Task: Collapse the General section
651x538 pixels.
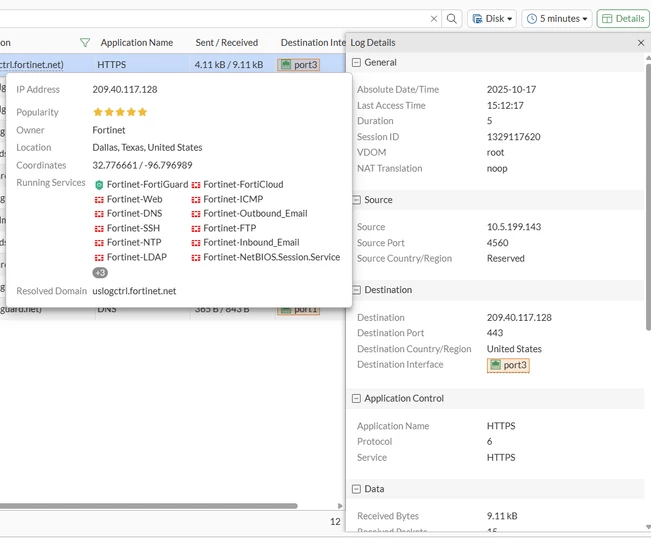Action: 356,62
